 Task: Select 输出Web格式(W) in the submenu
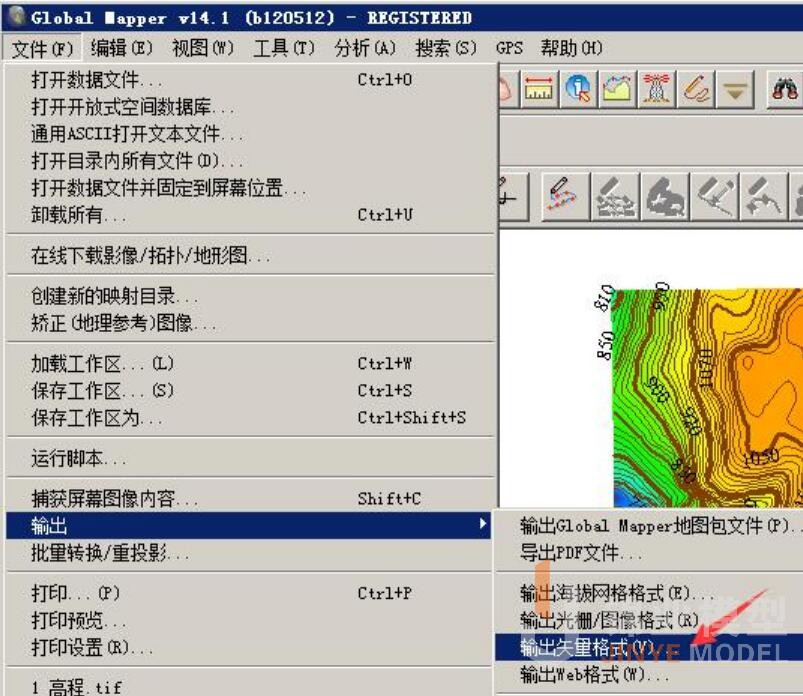point(649,674)
